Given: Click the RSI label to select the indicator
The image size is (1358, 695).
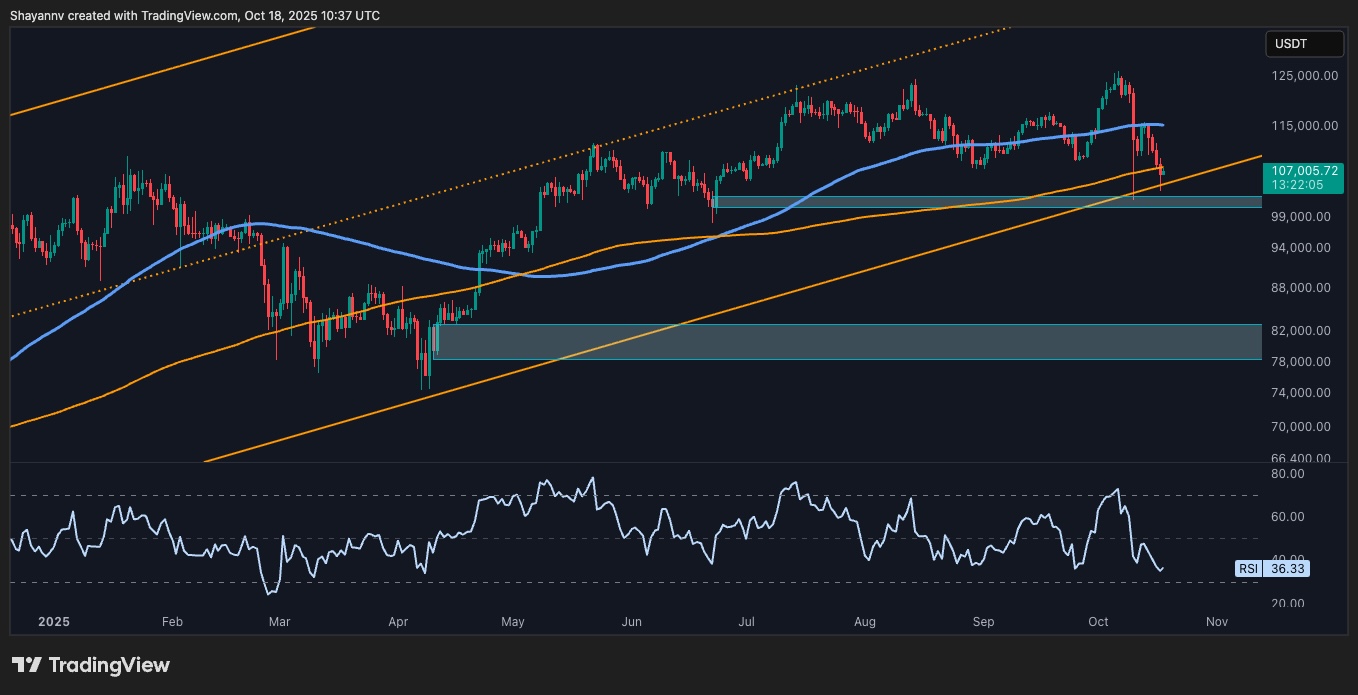Looking at the screenshot, I should coord(1247,569).
